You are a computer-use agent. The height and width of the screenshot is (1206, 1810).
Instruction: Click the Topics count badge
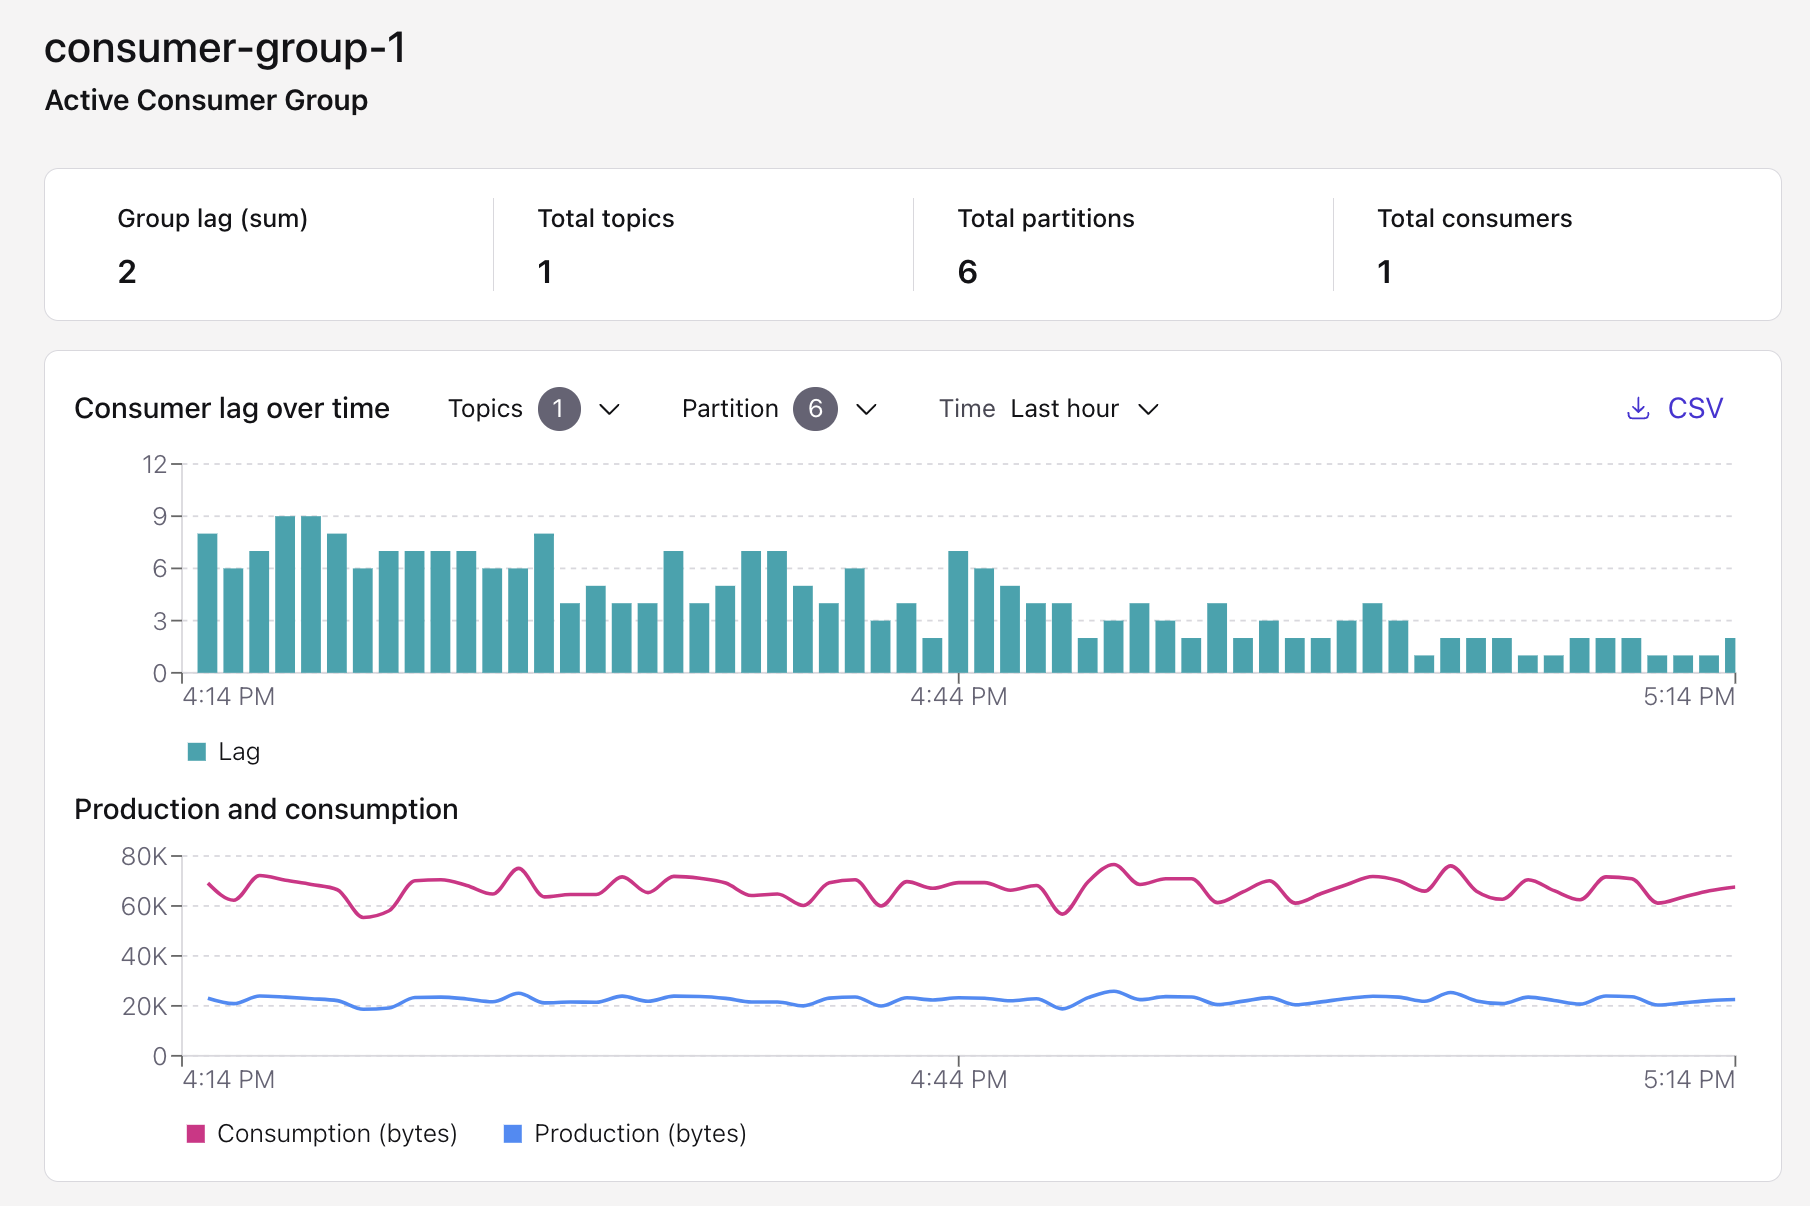point(559,408)
